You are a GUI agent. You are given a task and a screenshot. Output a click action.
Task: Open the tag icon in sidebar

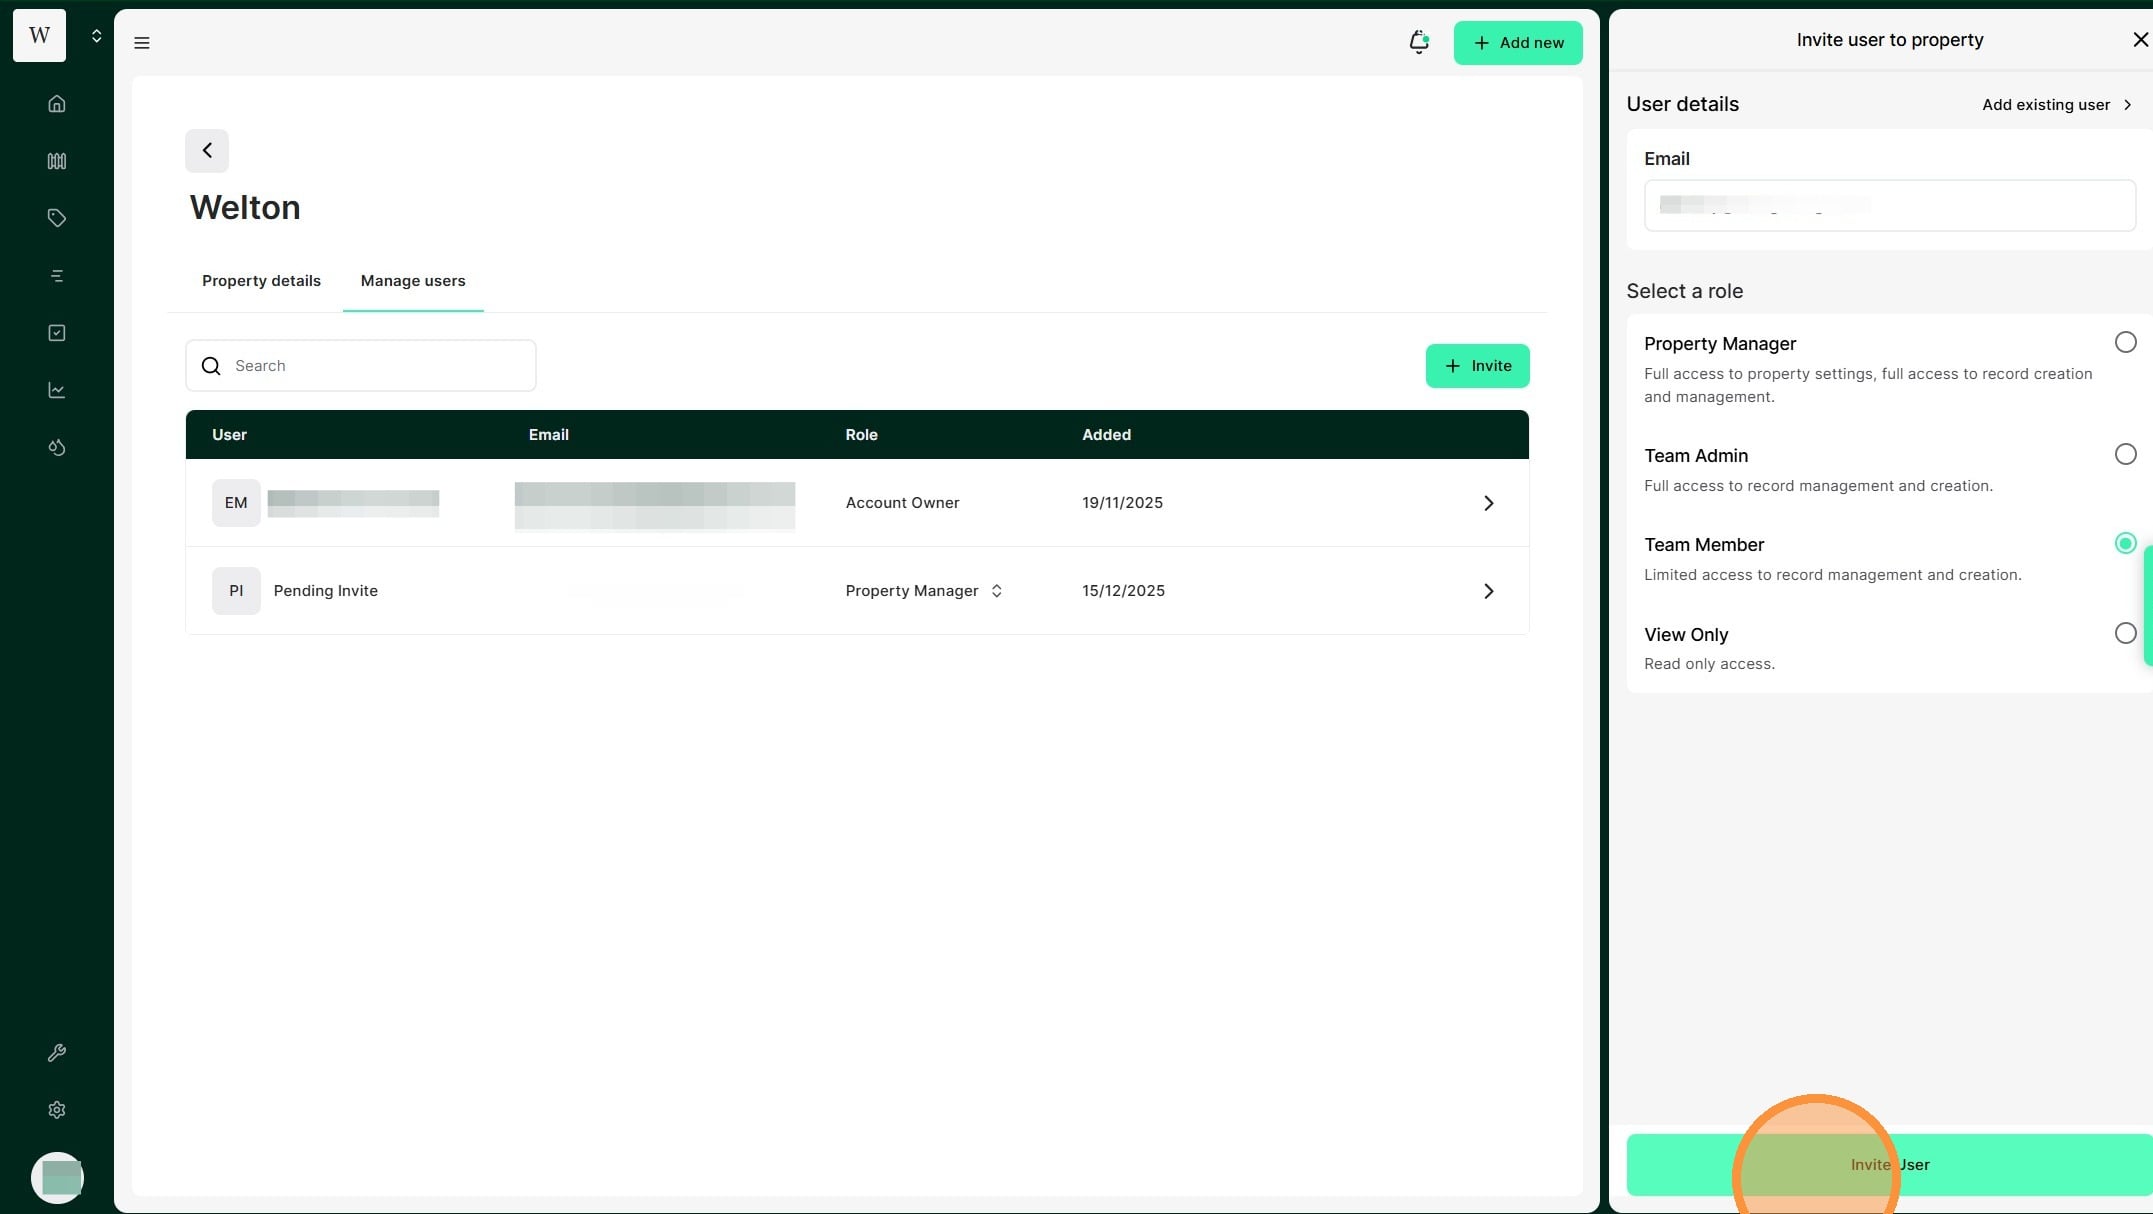point(57,218)
